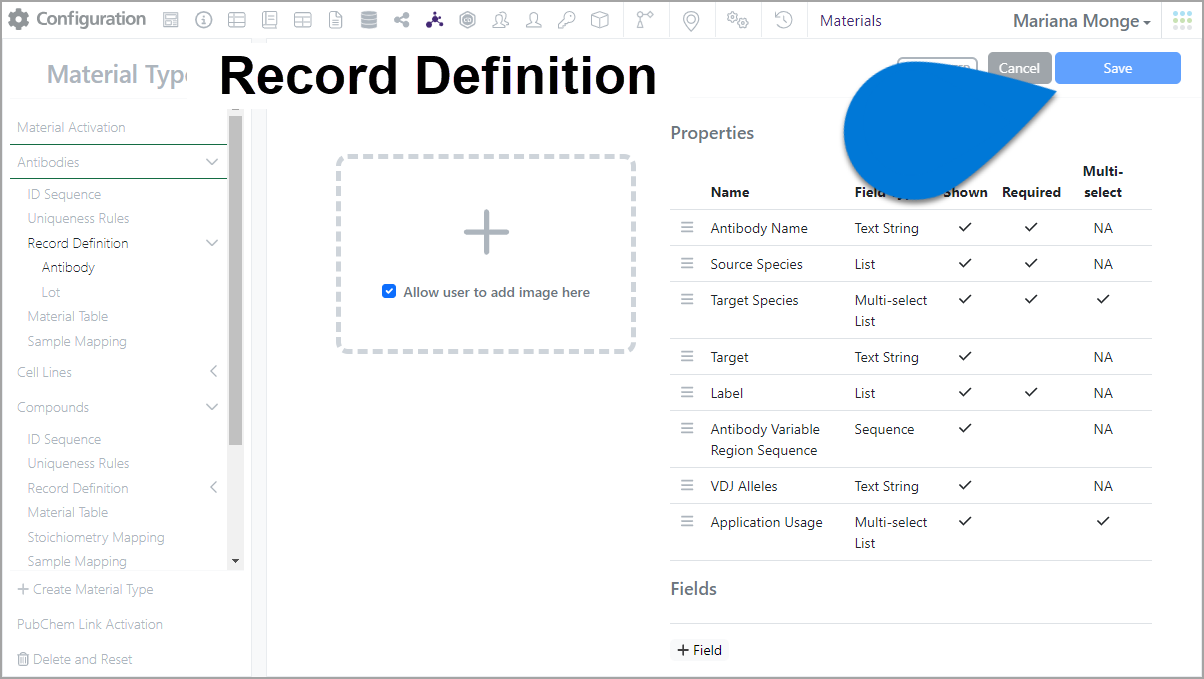
Task: Open the database stack icon
Action: [369, 20]
